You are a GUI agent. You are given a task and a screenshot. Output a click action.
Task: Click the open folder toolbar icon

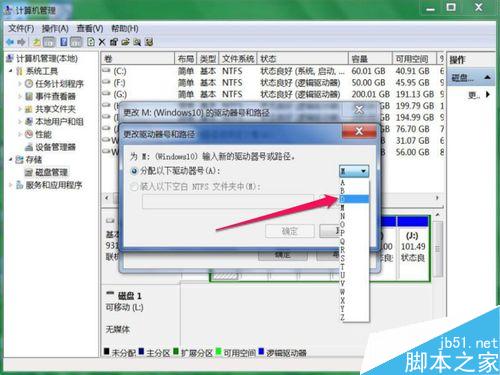click(x=125, y=42)
